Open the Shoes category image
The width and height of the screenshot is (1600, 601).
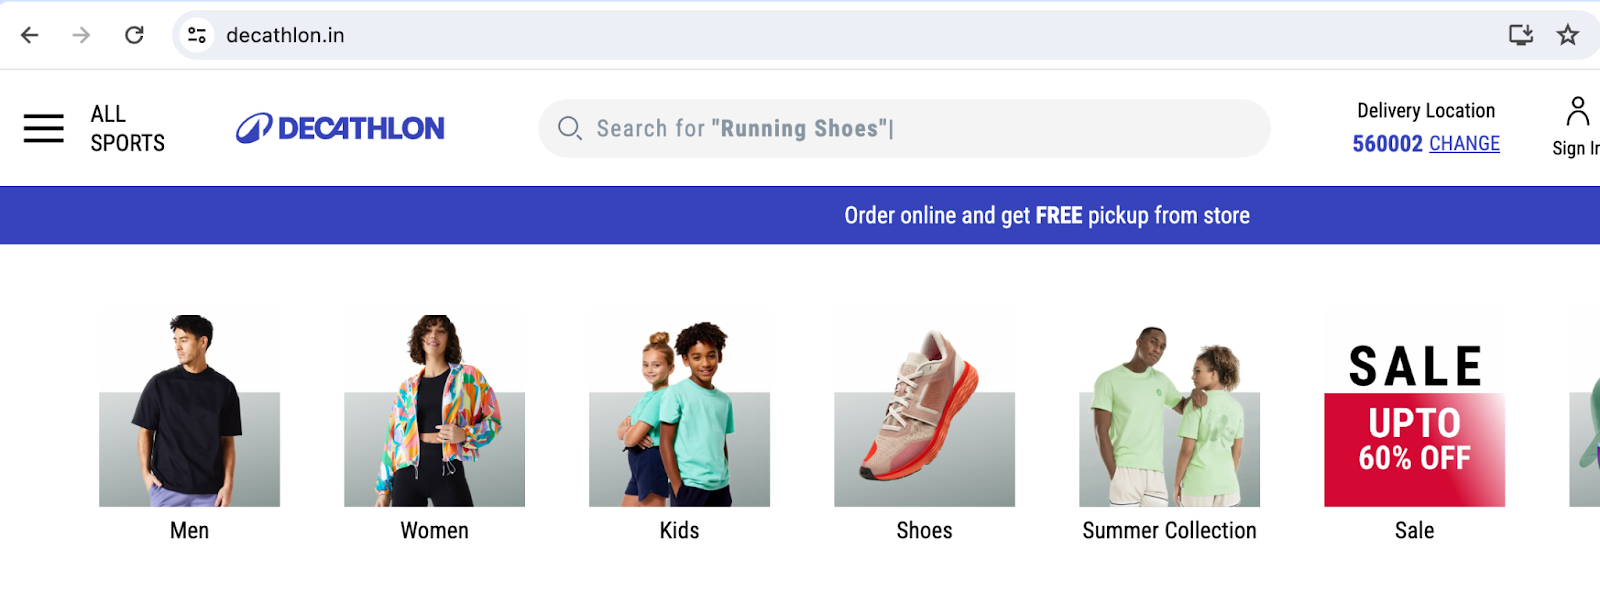pos(924,411)
